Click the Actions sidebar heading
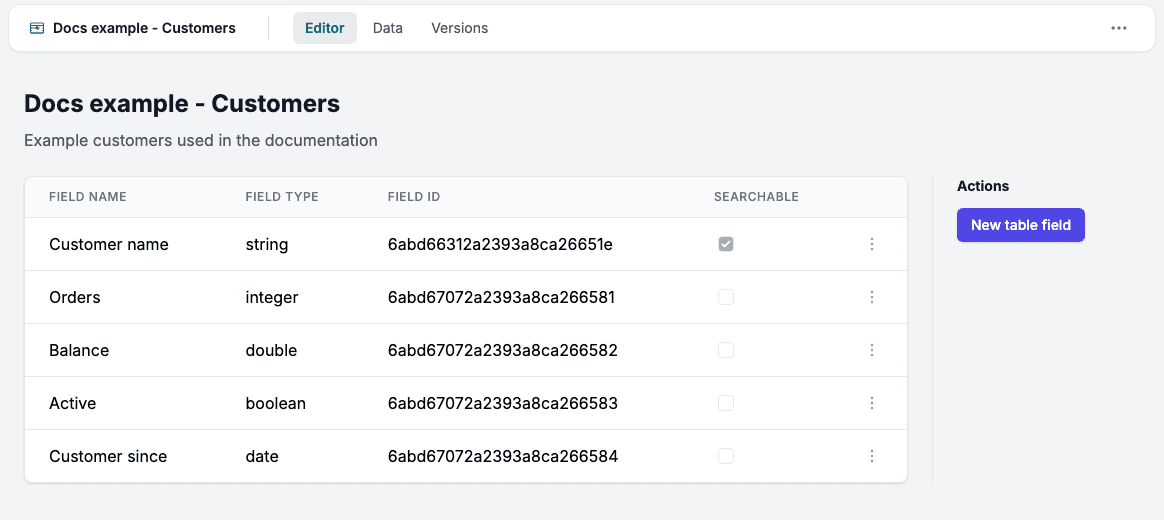This screenshot has height=520, width=1164. [x=983, y=186]
